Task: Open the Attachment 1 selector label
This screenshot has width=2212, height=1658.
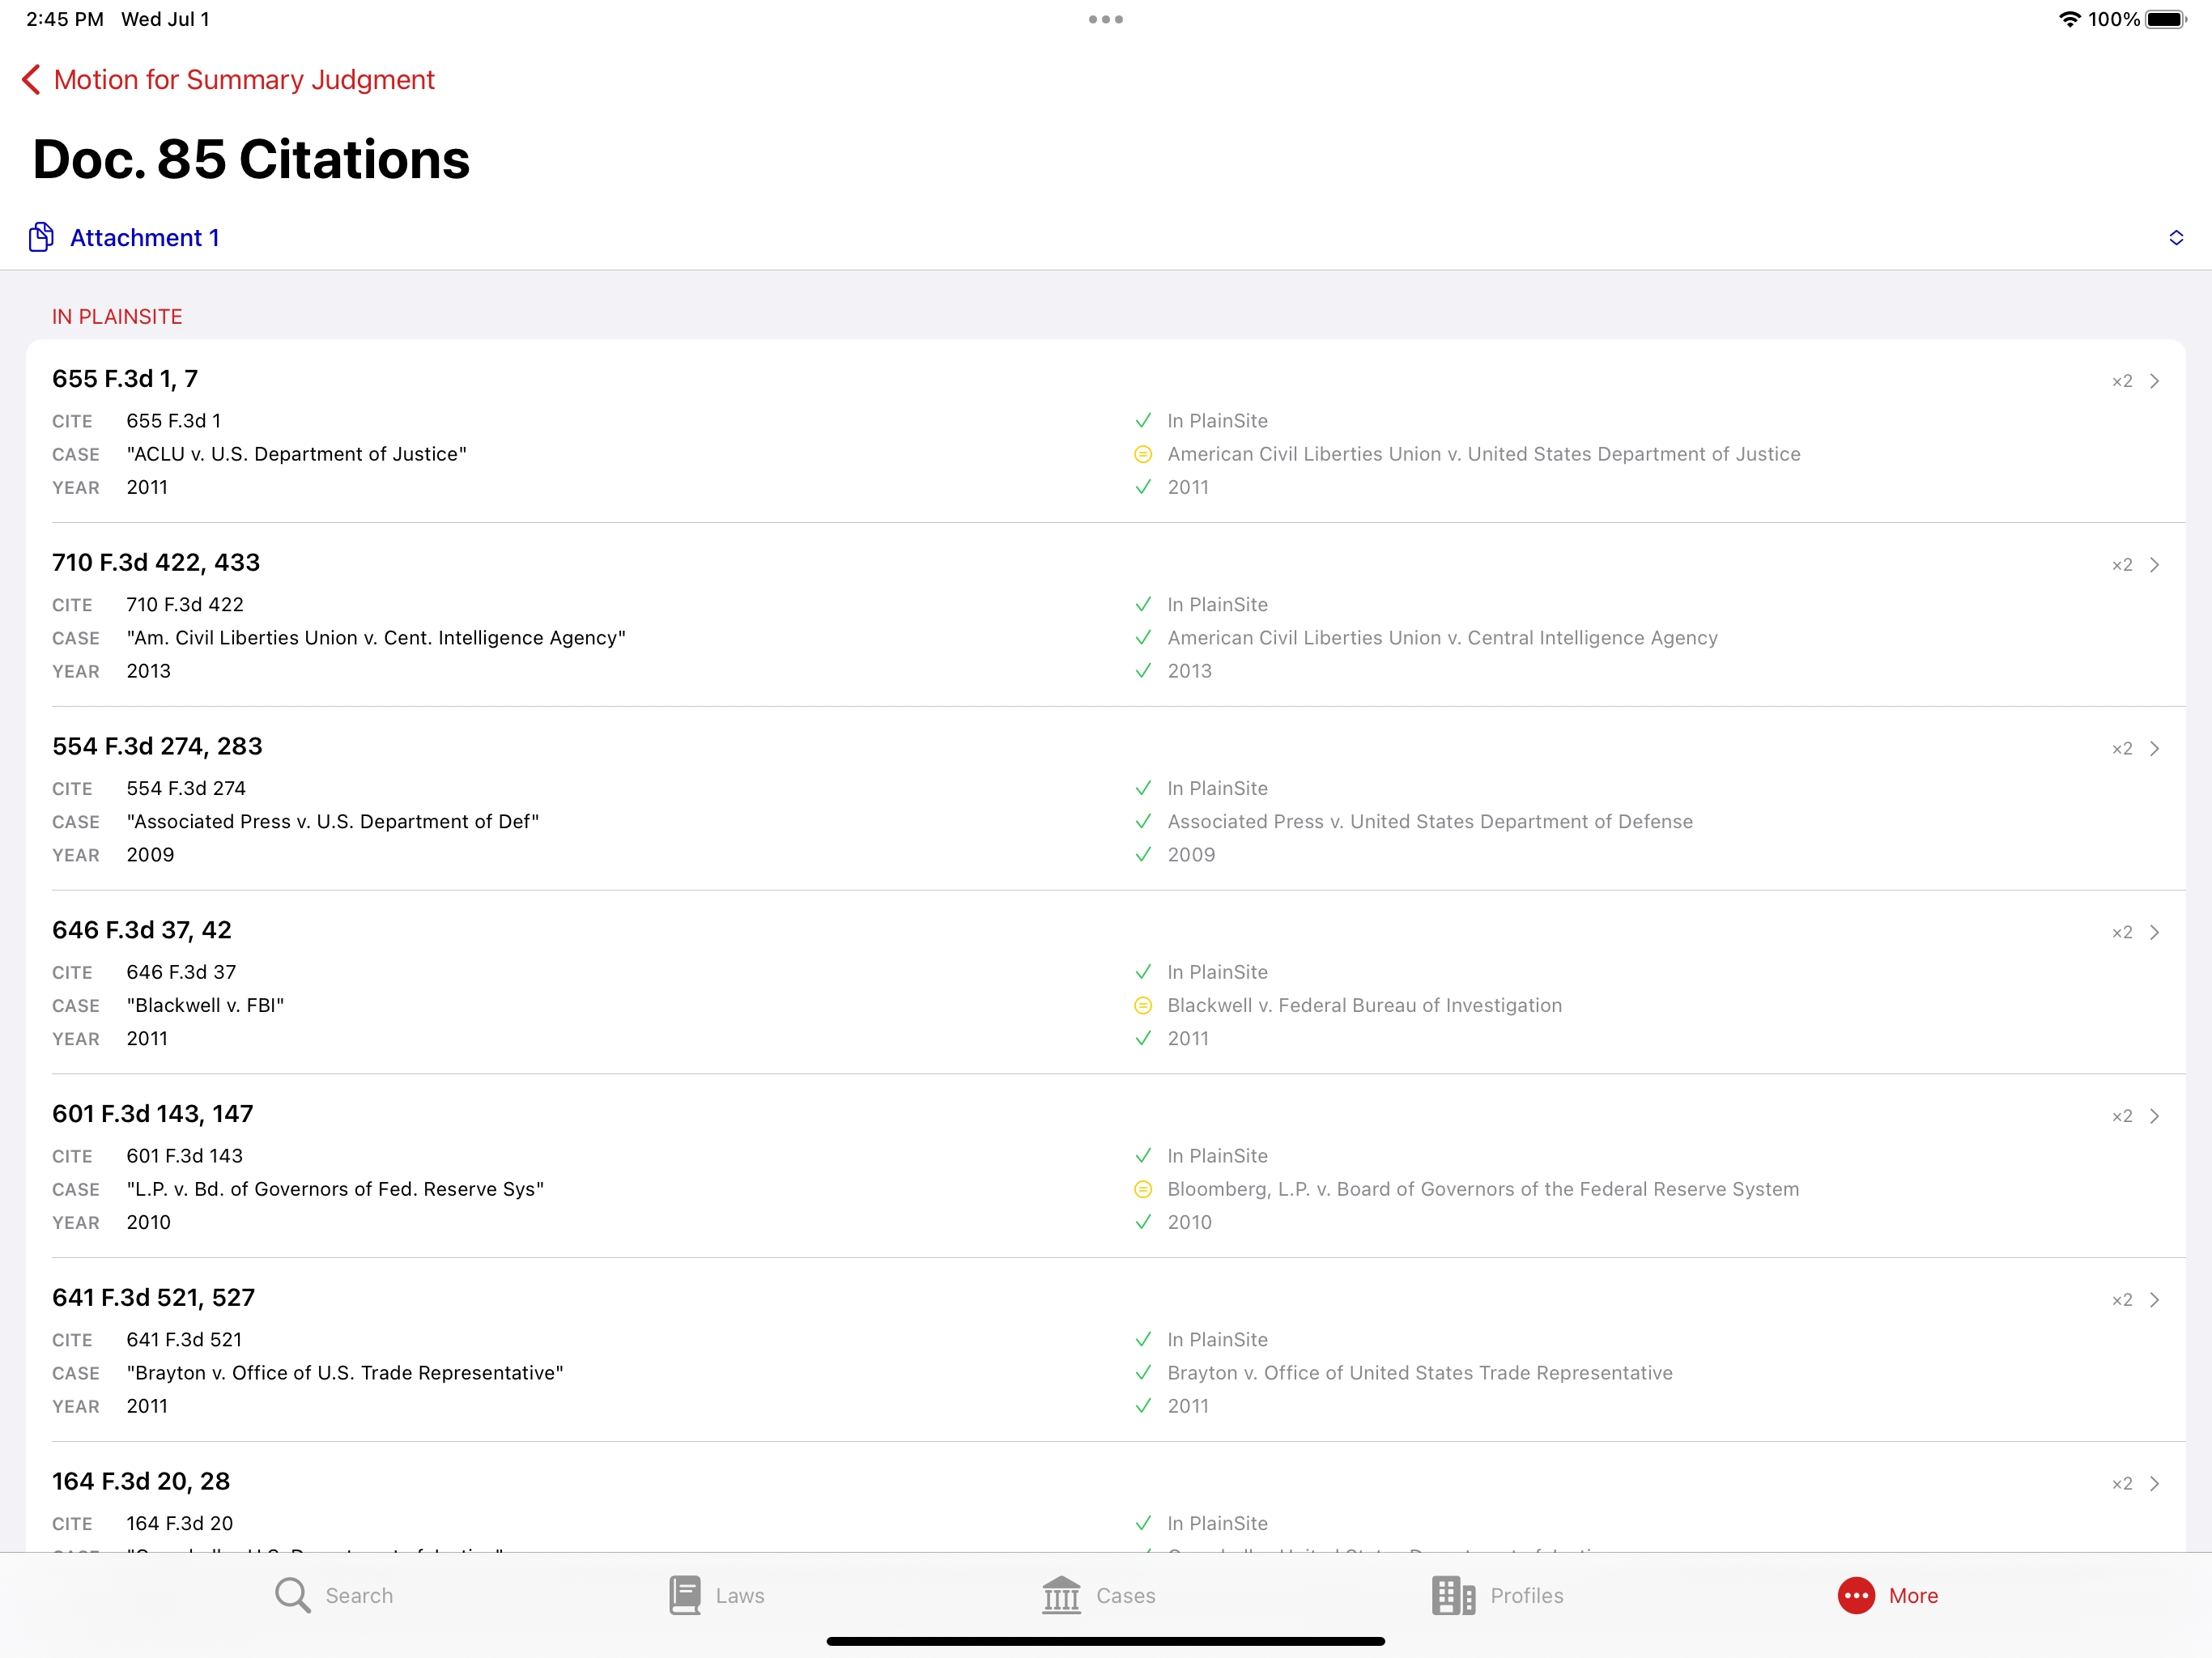Action: 145,237
